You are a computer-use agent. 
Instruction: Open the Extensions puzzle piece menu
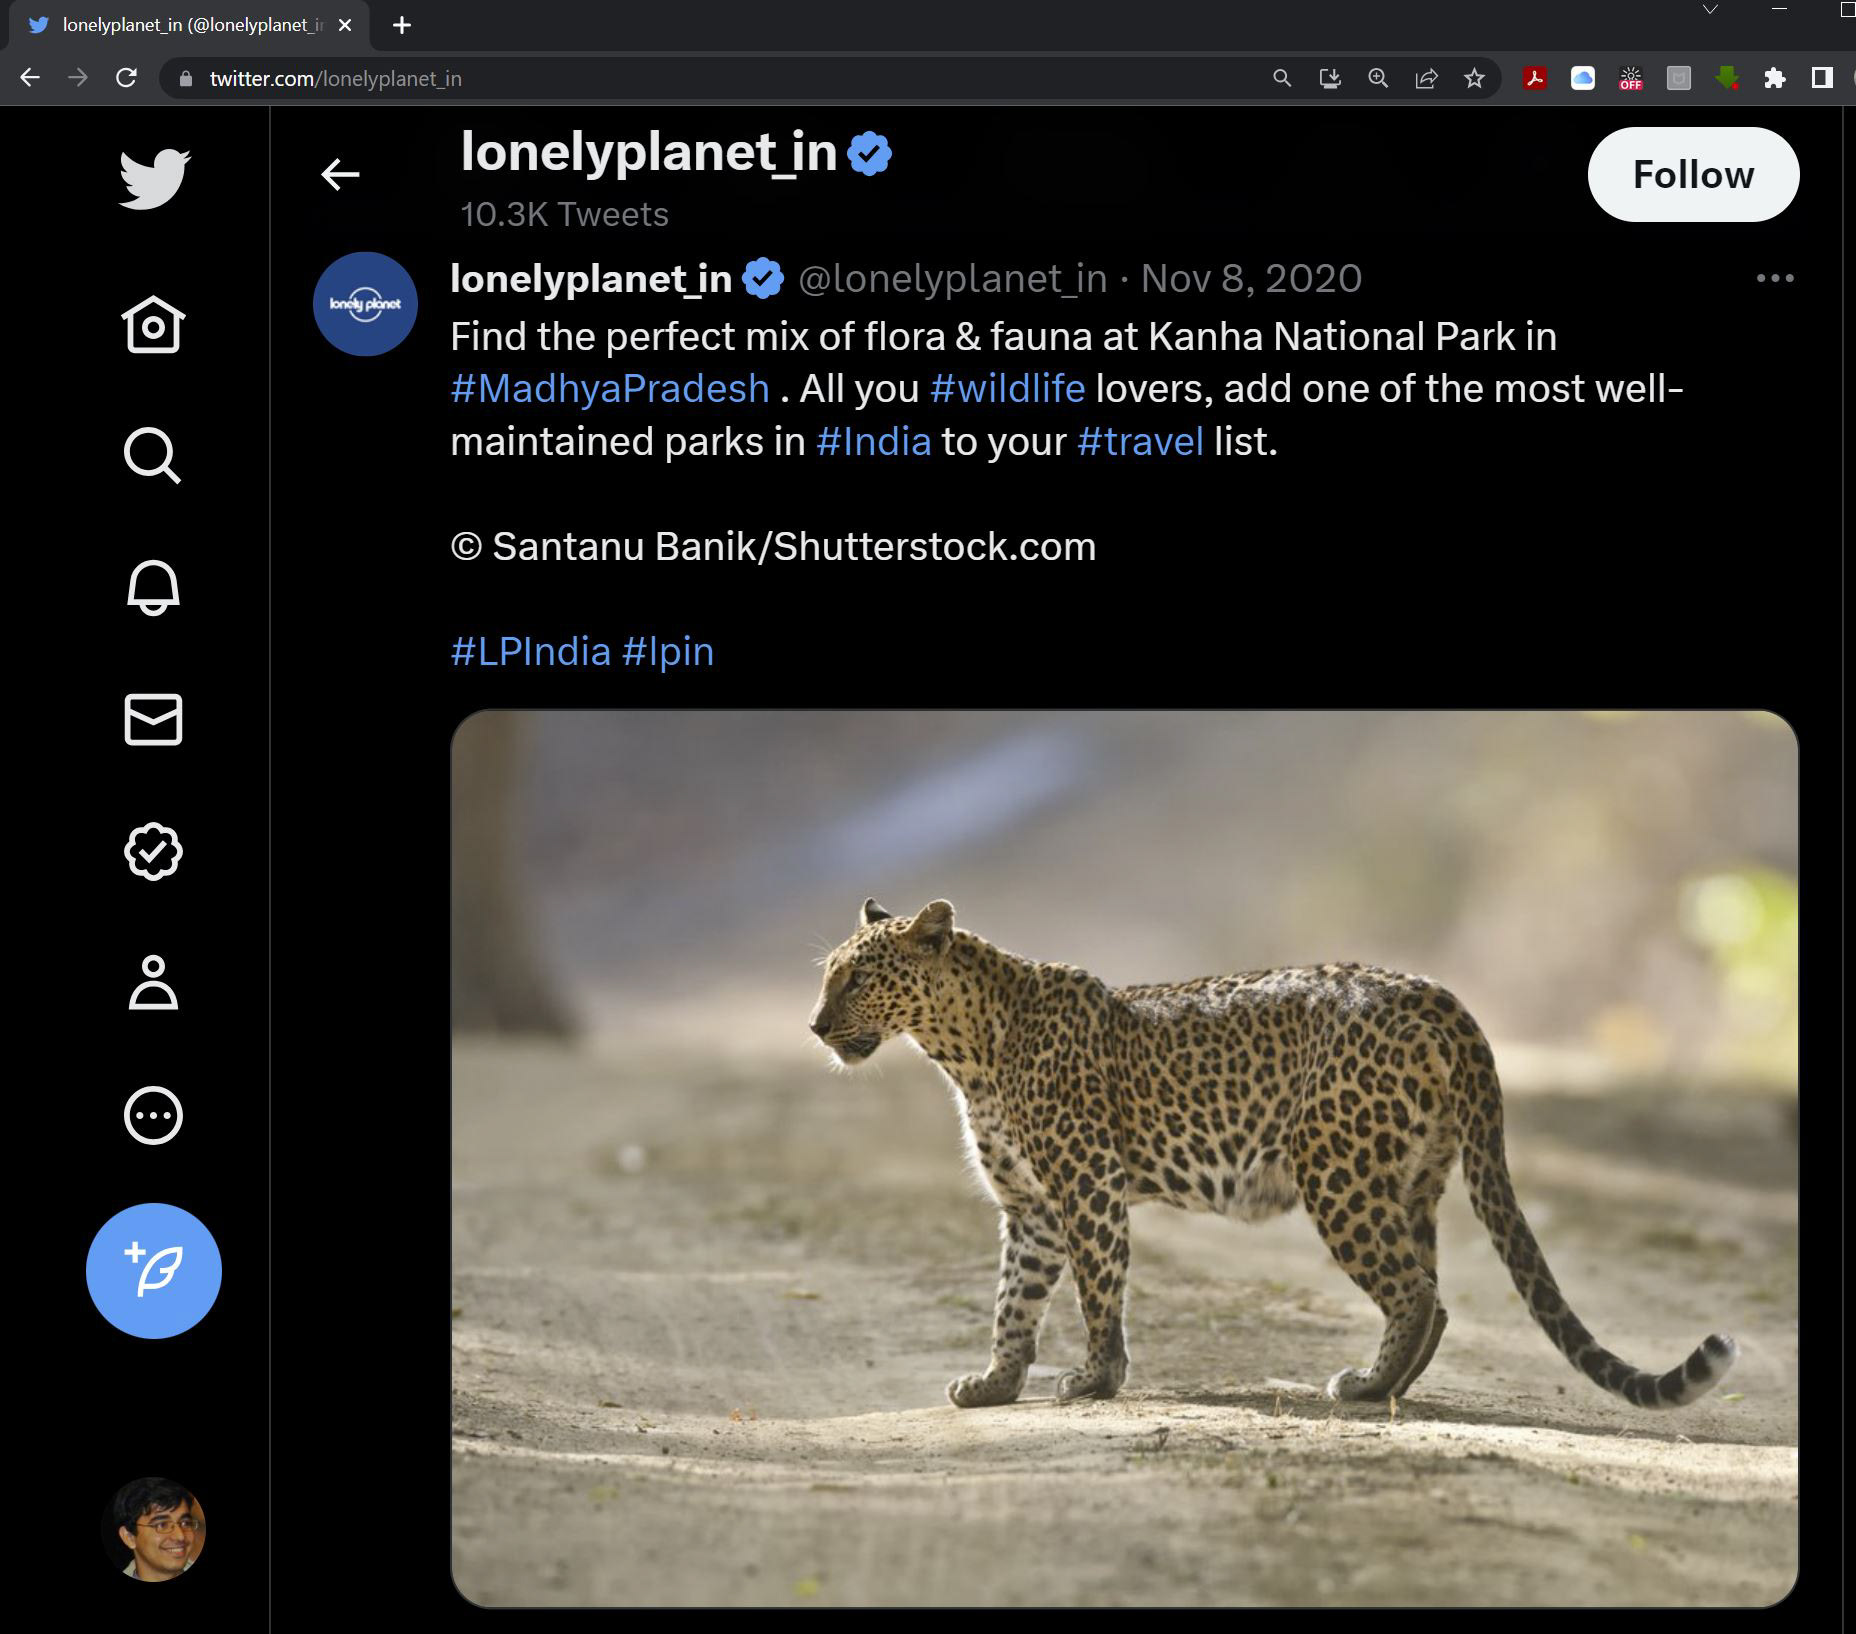point(1775,78)
